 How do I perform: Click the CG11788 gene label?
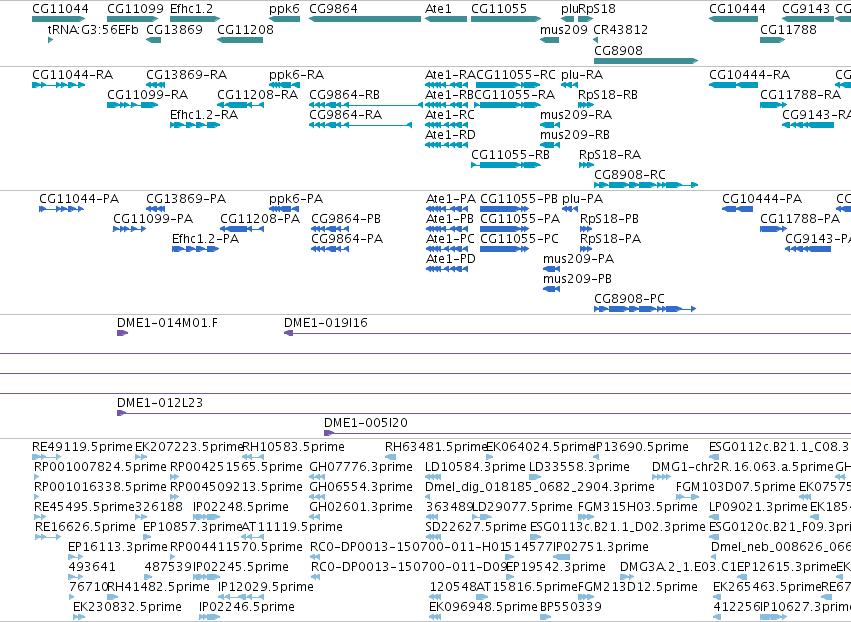[x=788, y=29]
